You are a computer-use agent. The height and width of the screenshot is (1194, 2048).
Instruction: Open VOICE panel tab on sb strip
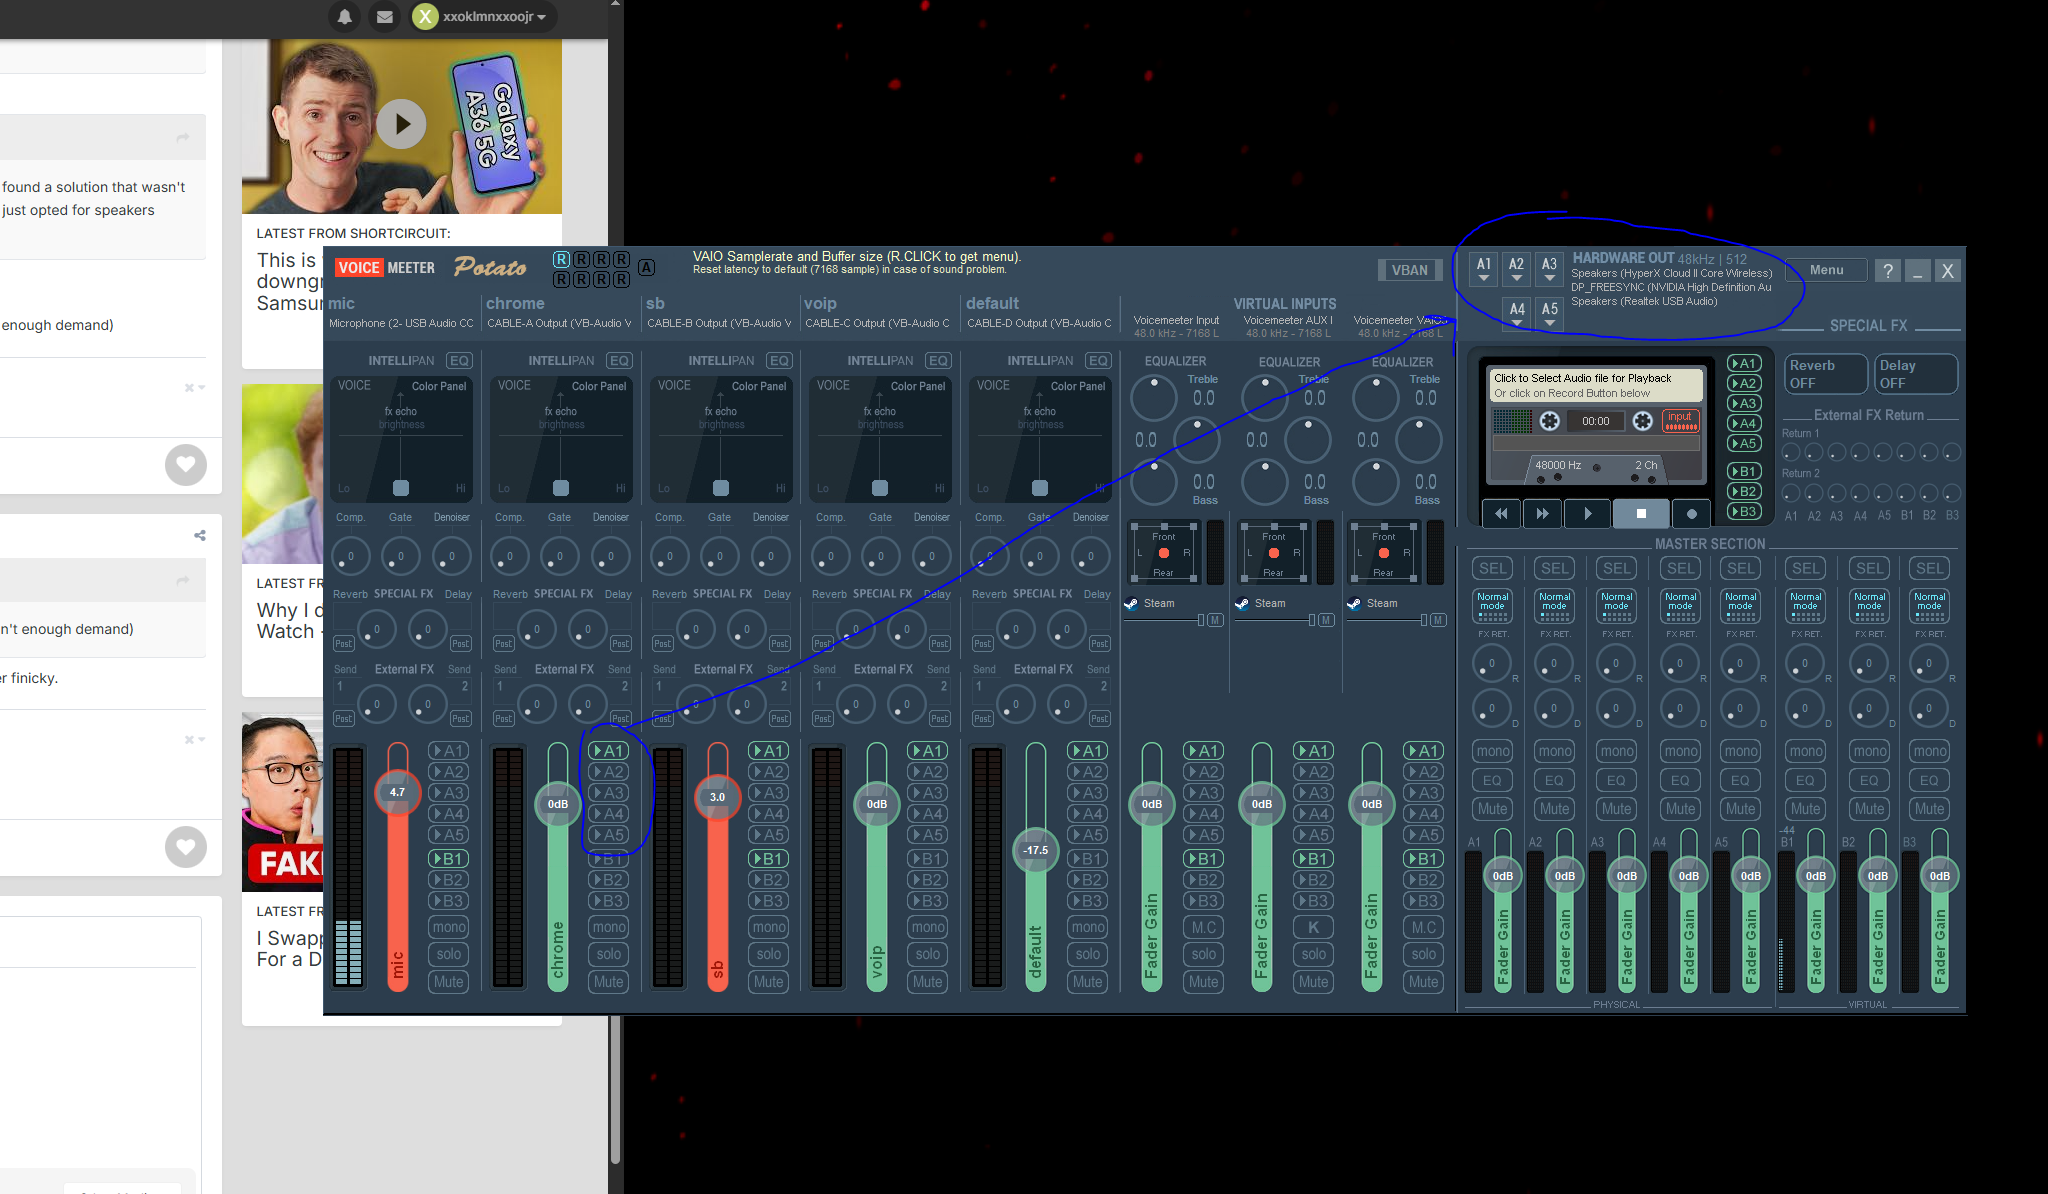click(674, 385)
